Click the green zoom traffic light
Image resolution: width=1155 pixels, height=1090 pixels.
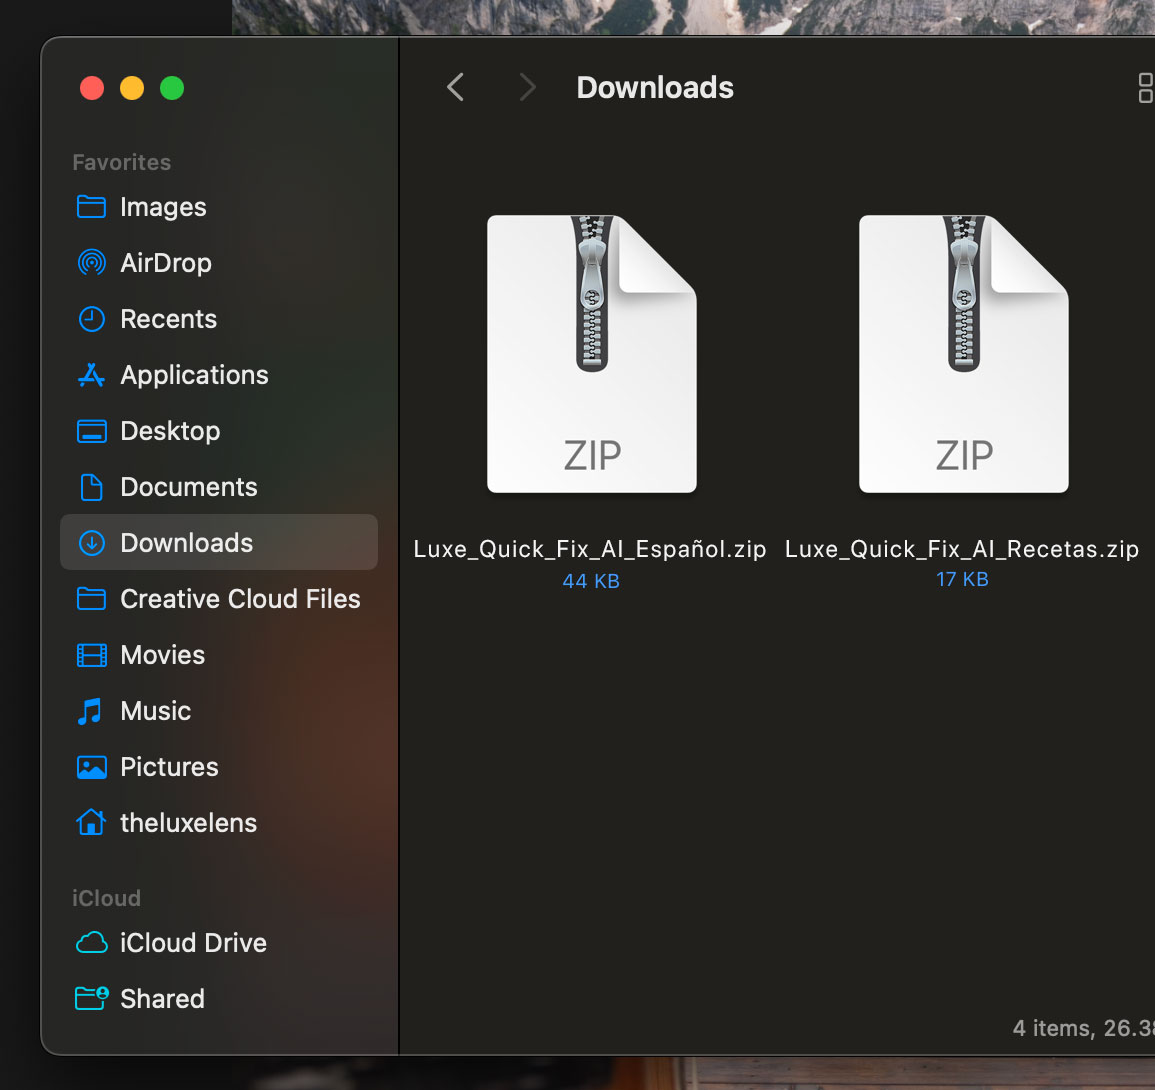(171, 88)
